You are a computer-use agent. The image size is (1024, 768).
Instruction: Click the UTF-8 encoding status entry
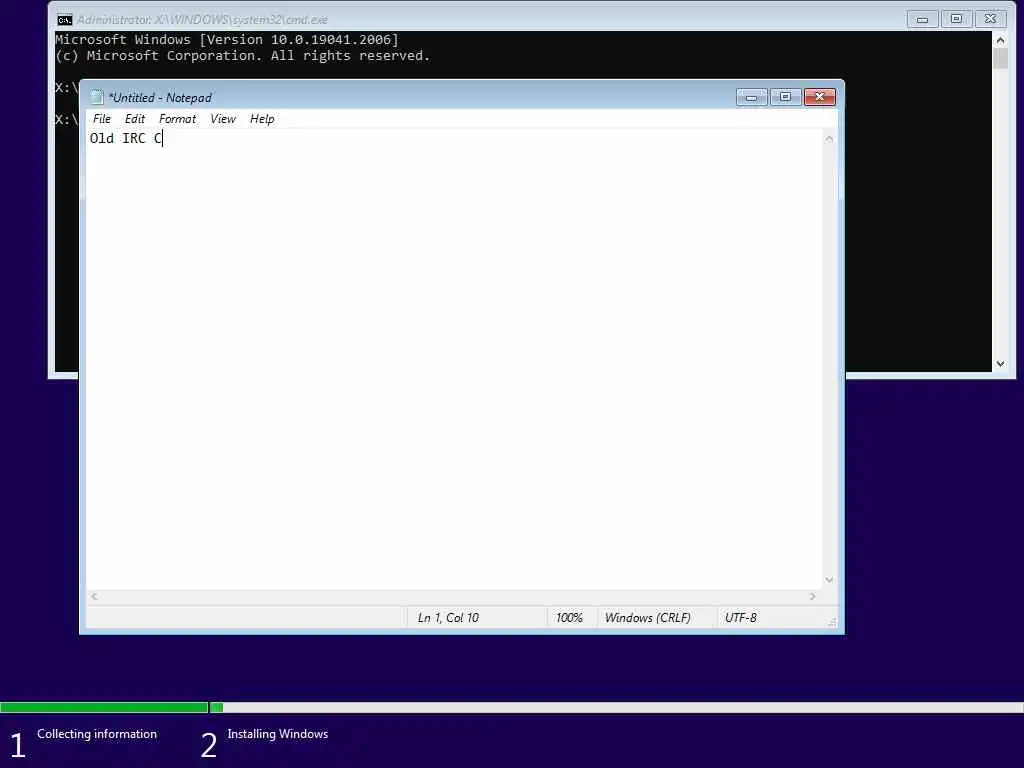tap(741, 618)
